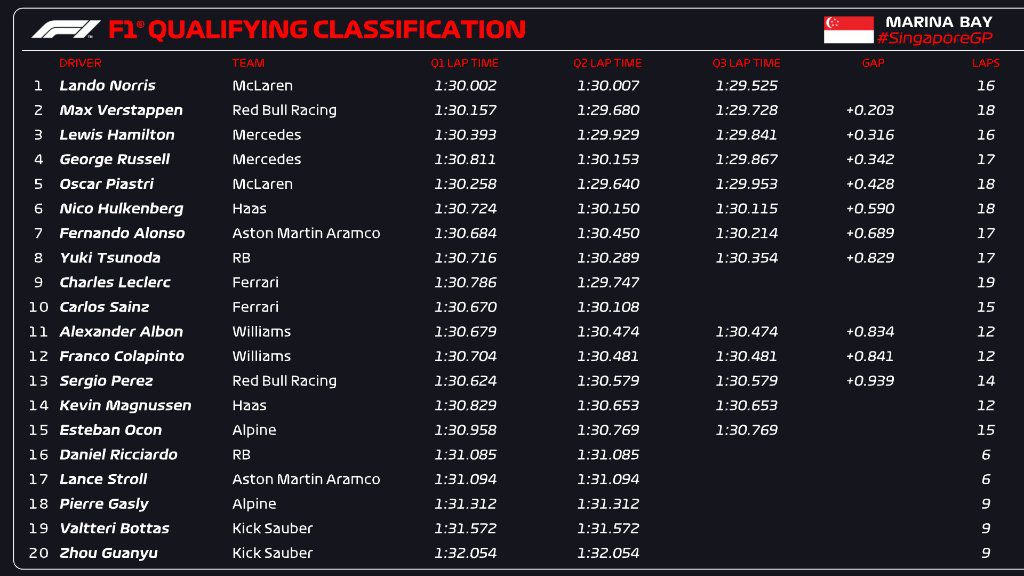The image size is (1024, 576).
Task: Click Norris's Q3 time 1:29.525
Action: coord(746,86)
